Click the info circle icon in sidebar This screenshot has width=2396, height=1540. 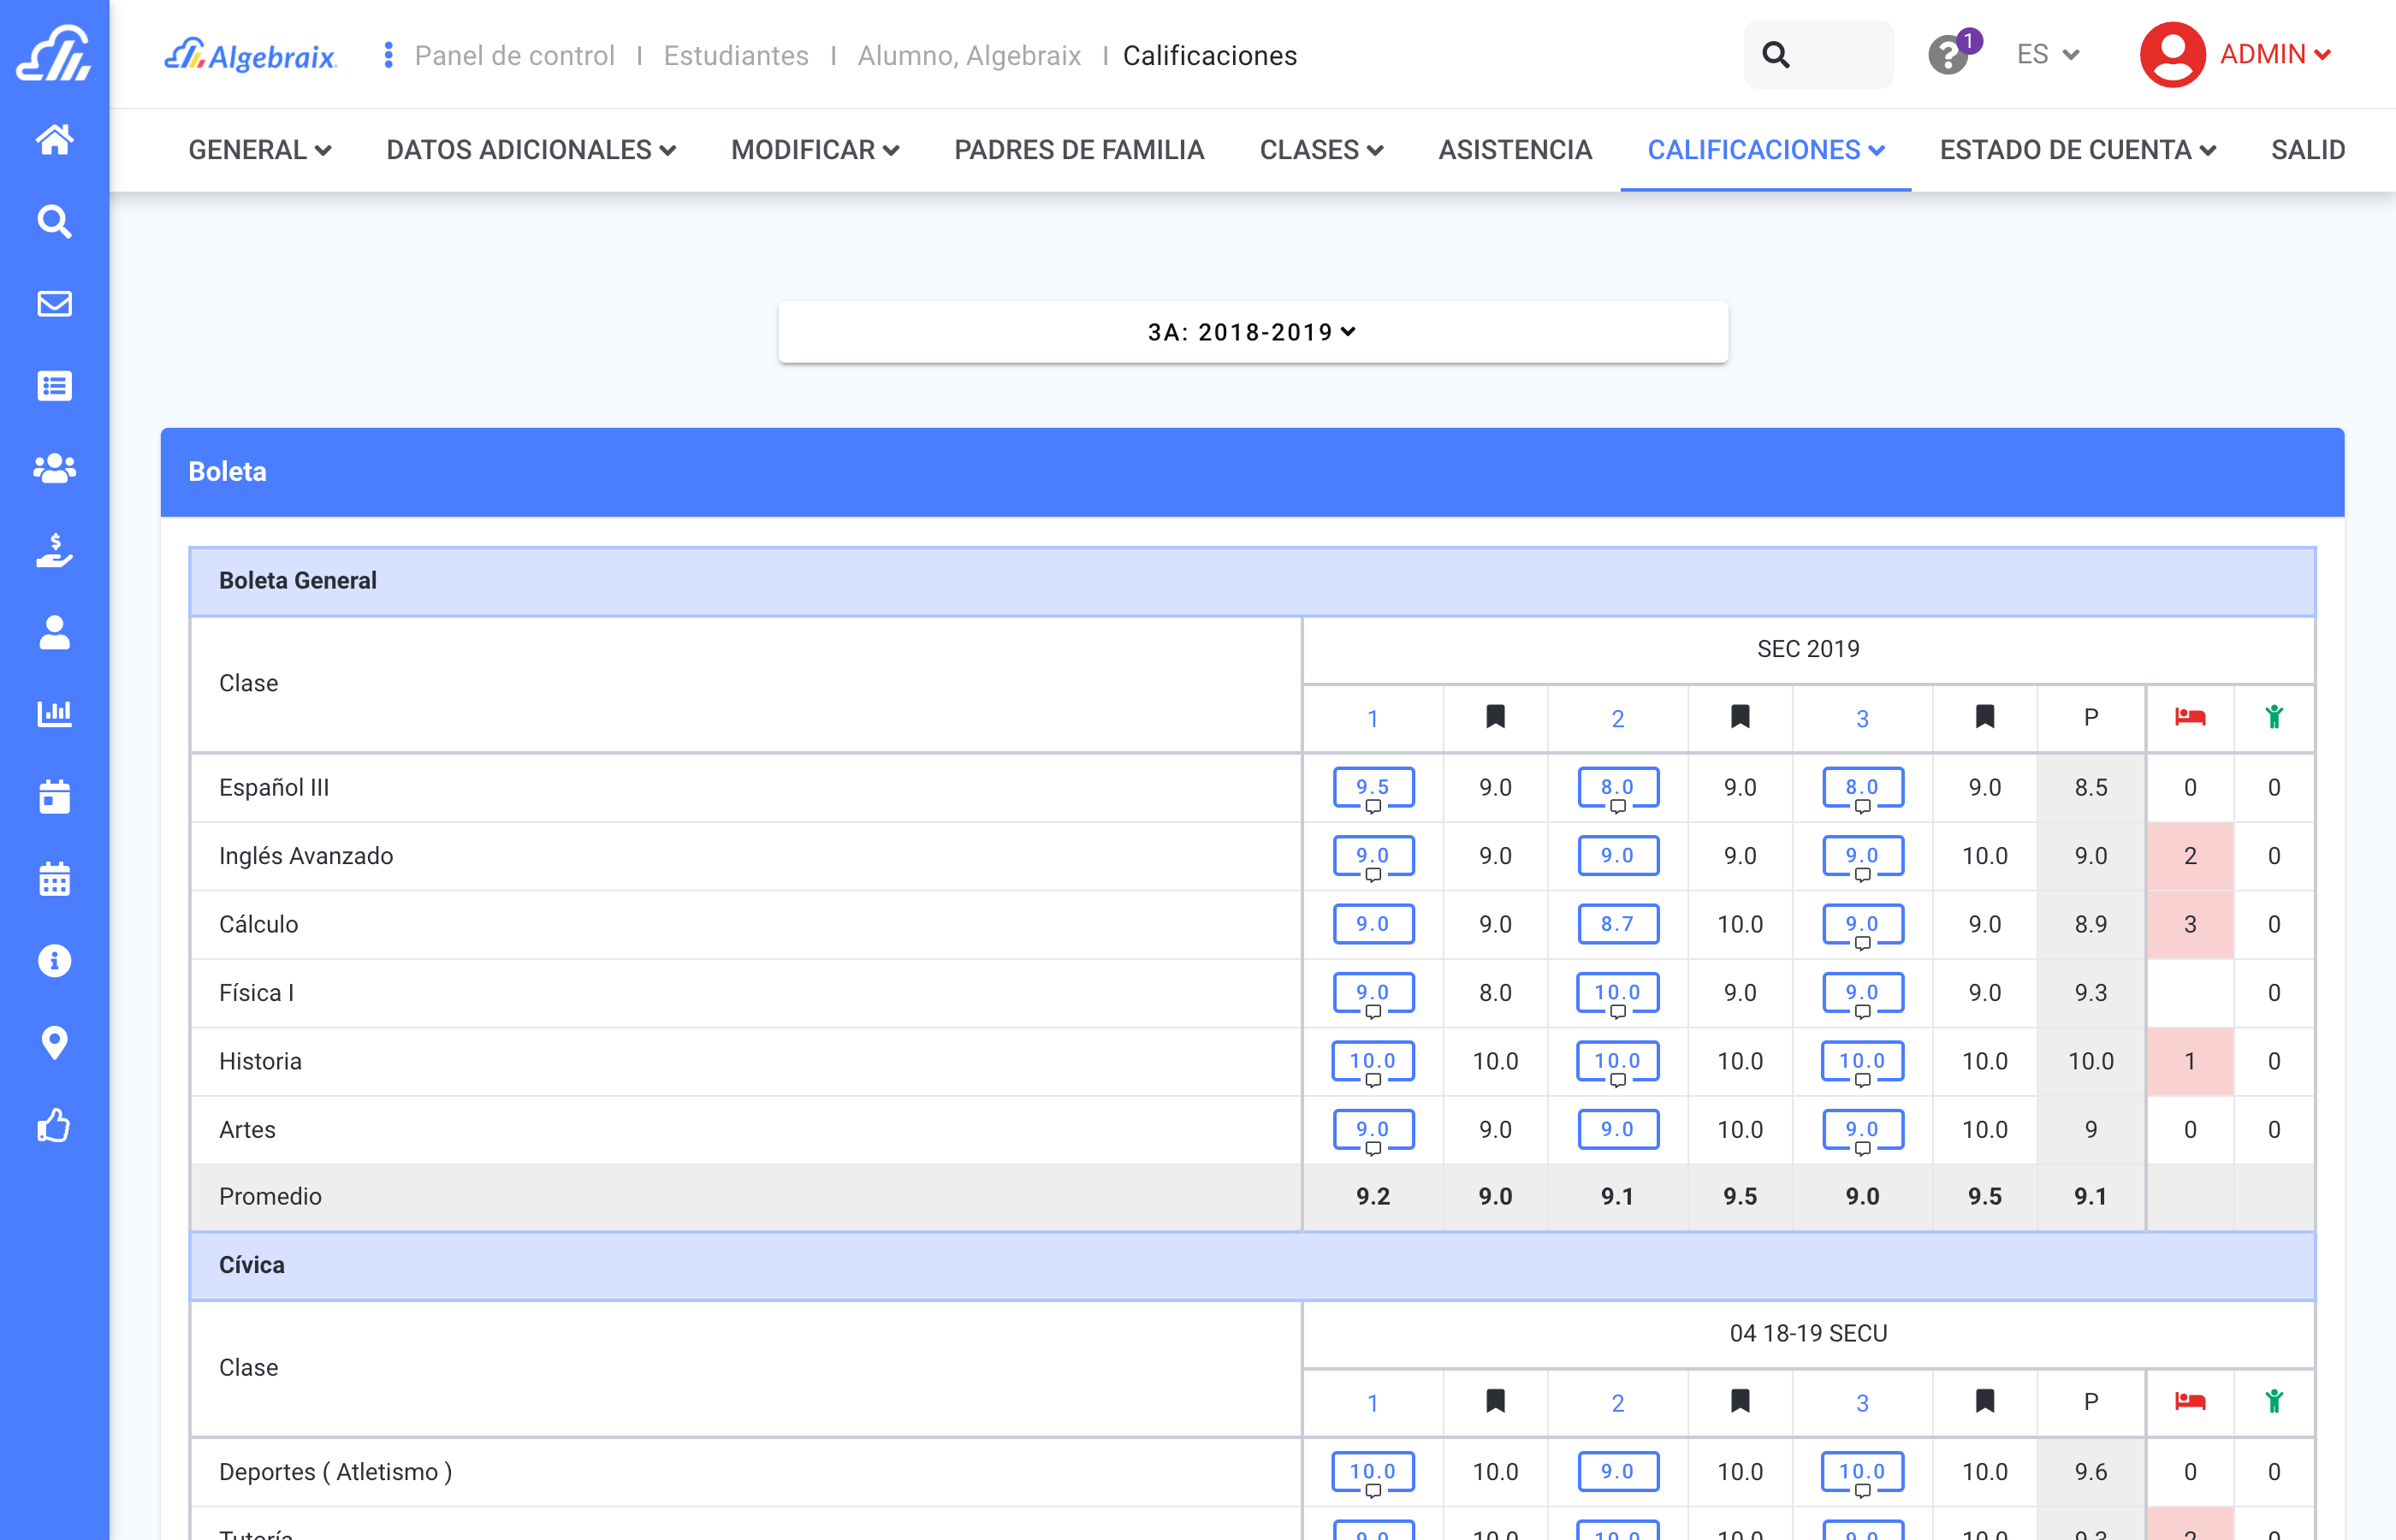click(x=54, y=961)
